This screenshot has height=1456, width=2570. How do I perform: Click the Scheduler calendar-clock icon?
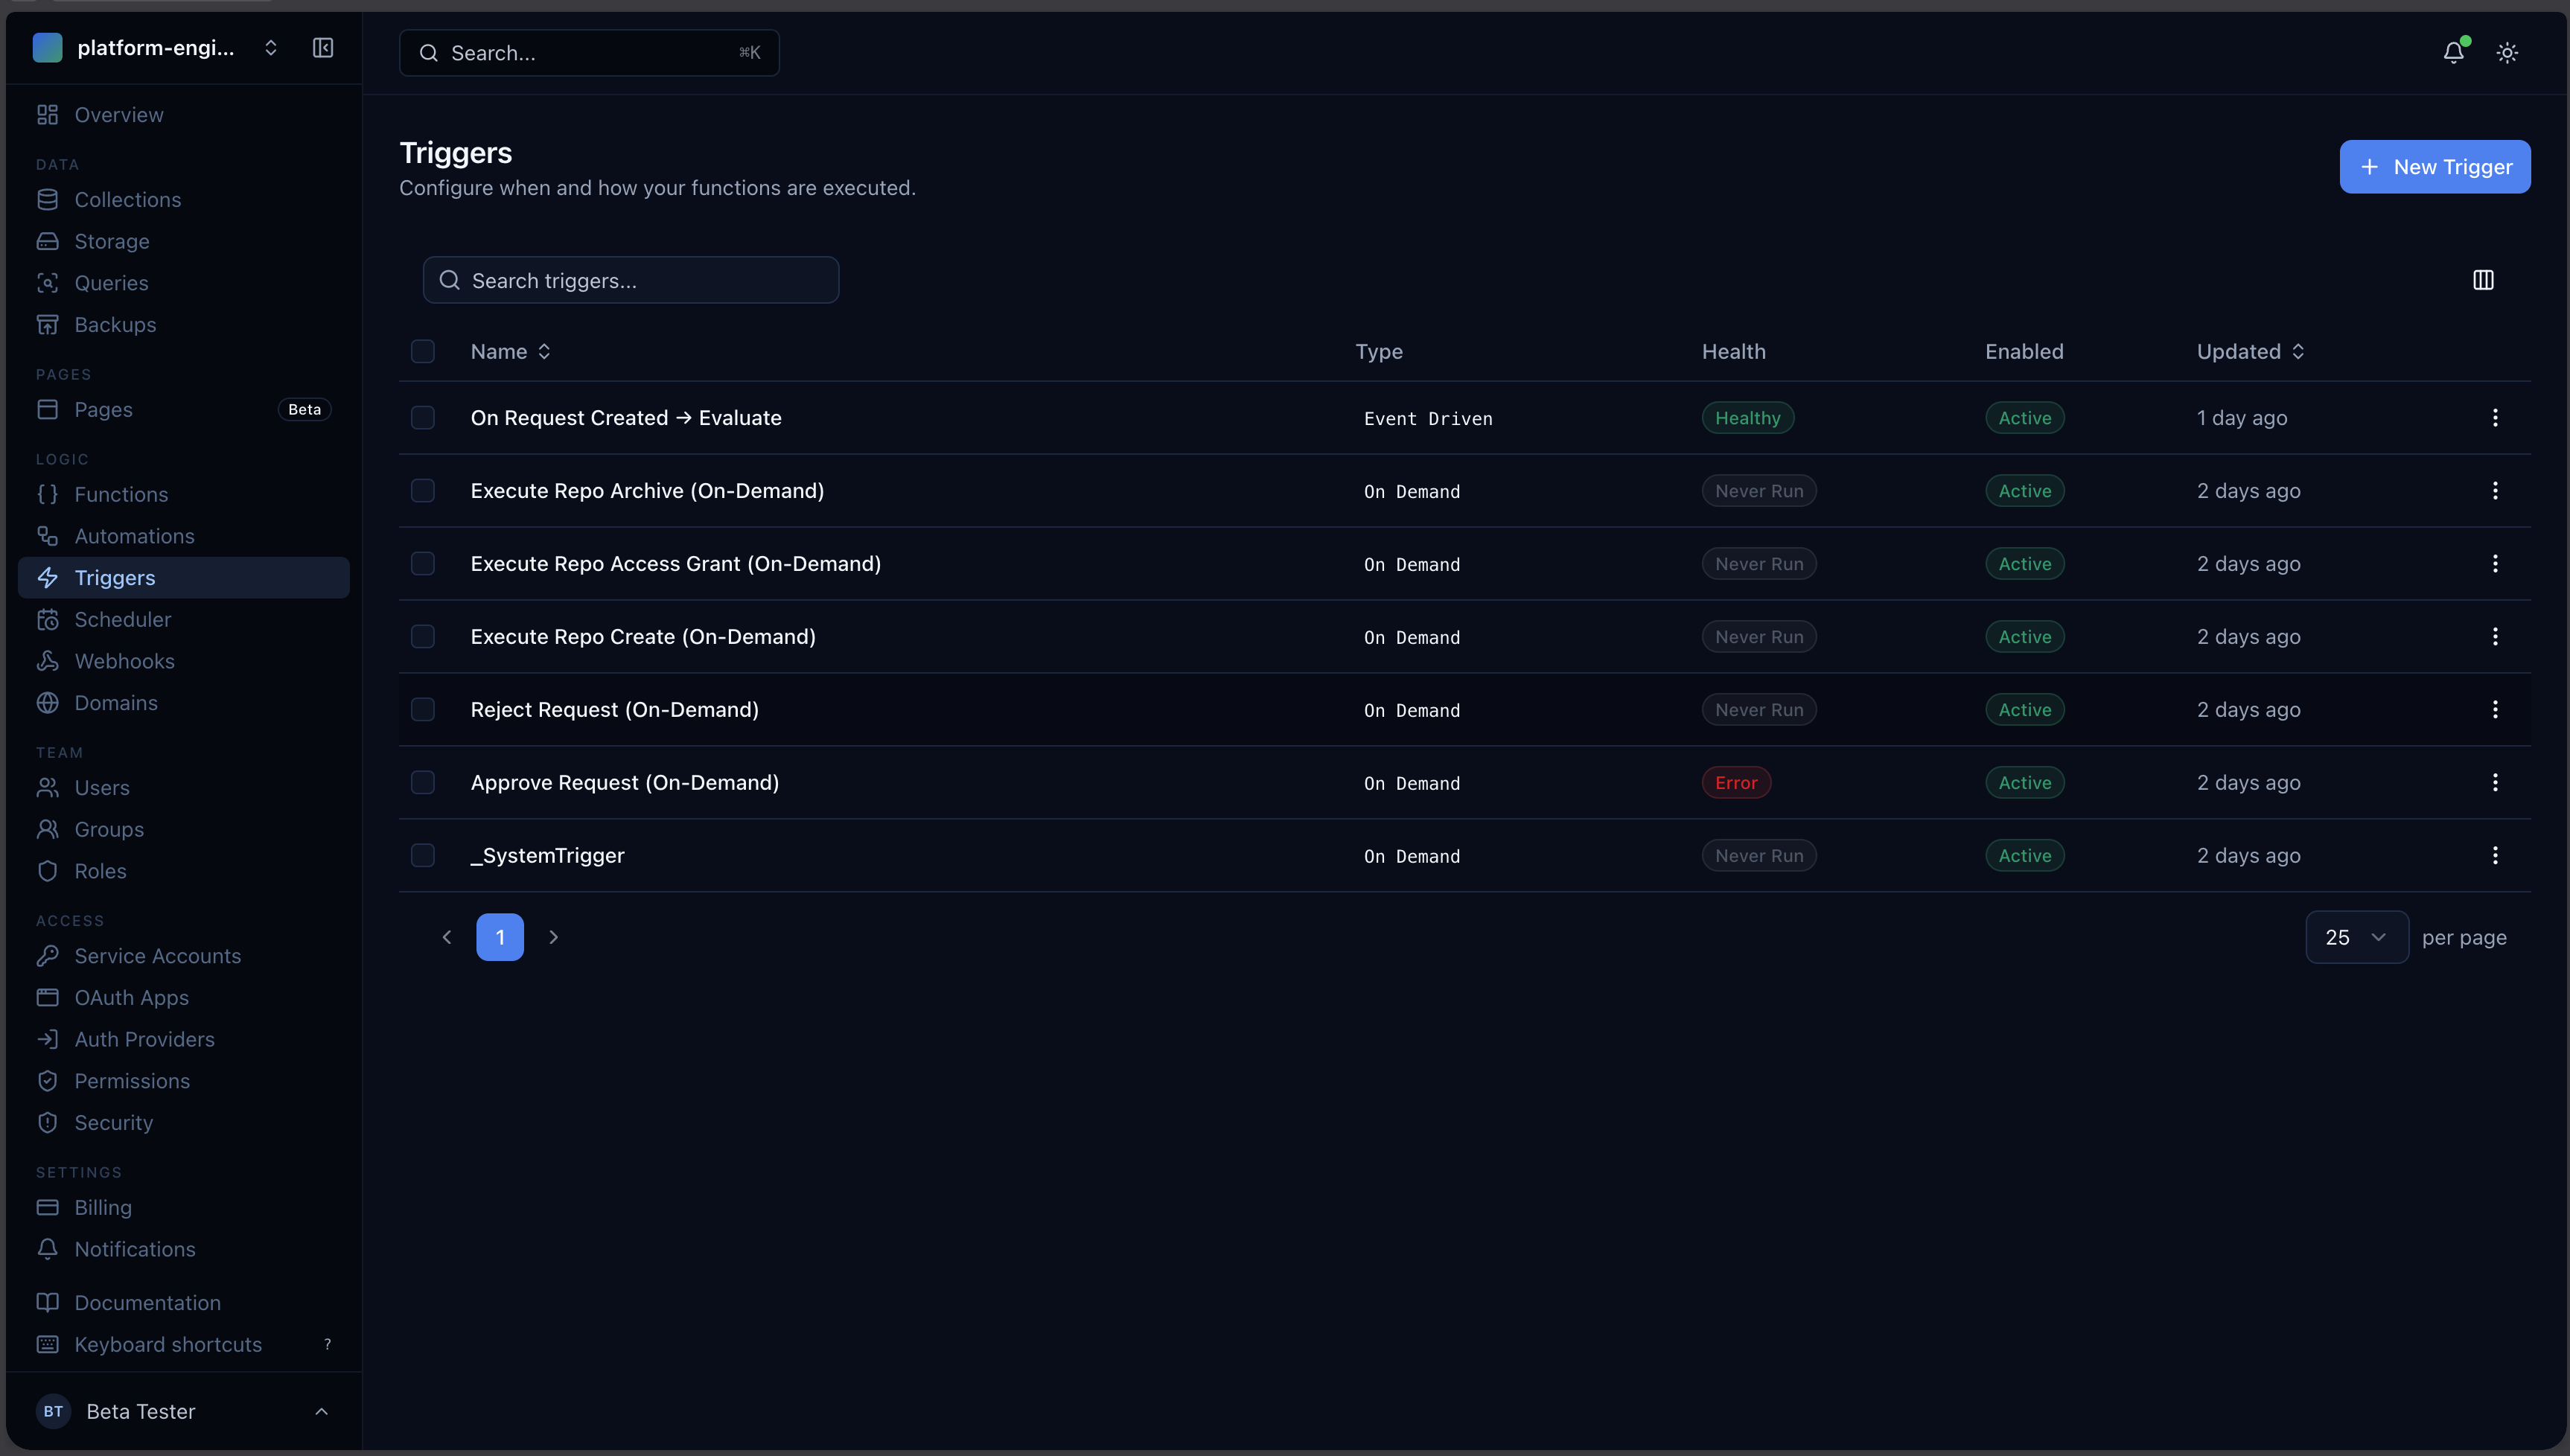click(x=47, y=619)
